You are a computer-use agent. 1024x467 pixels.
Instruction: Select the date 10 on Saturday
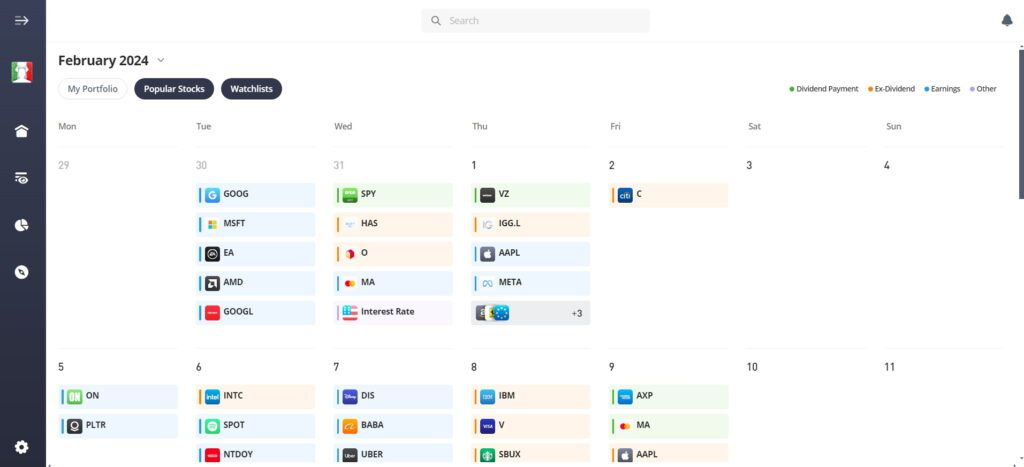(752, 367)
